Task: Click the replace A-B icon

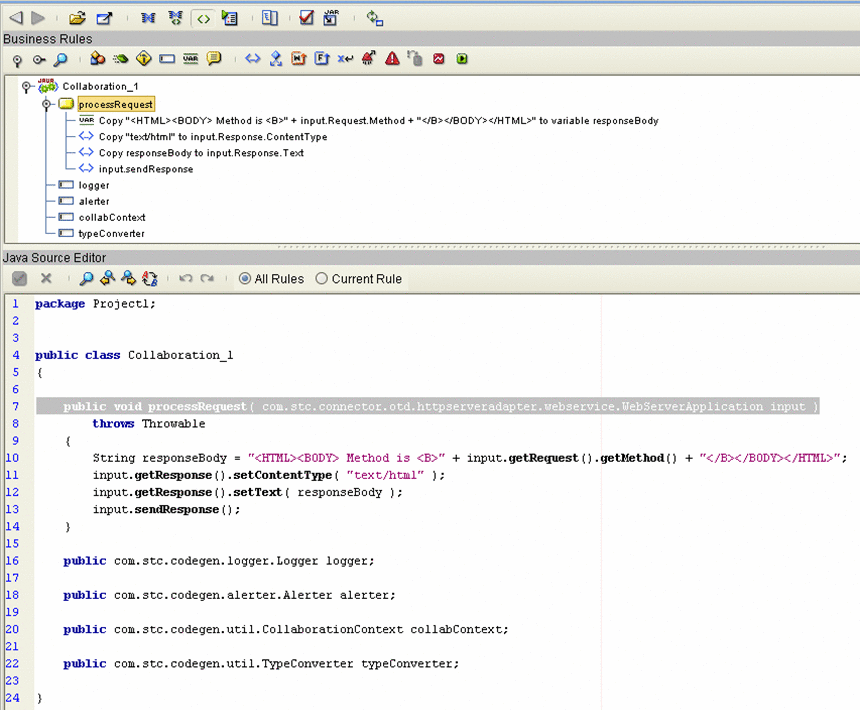Action: pyautogui.click(x=150, y=279)
